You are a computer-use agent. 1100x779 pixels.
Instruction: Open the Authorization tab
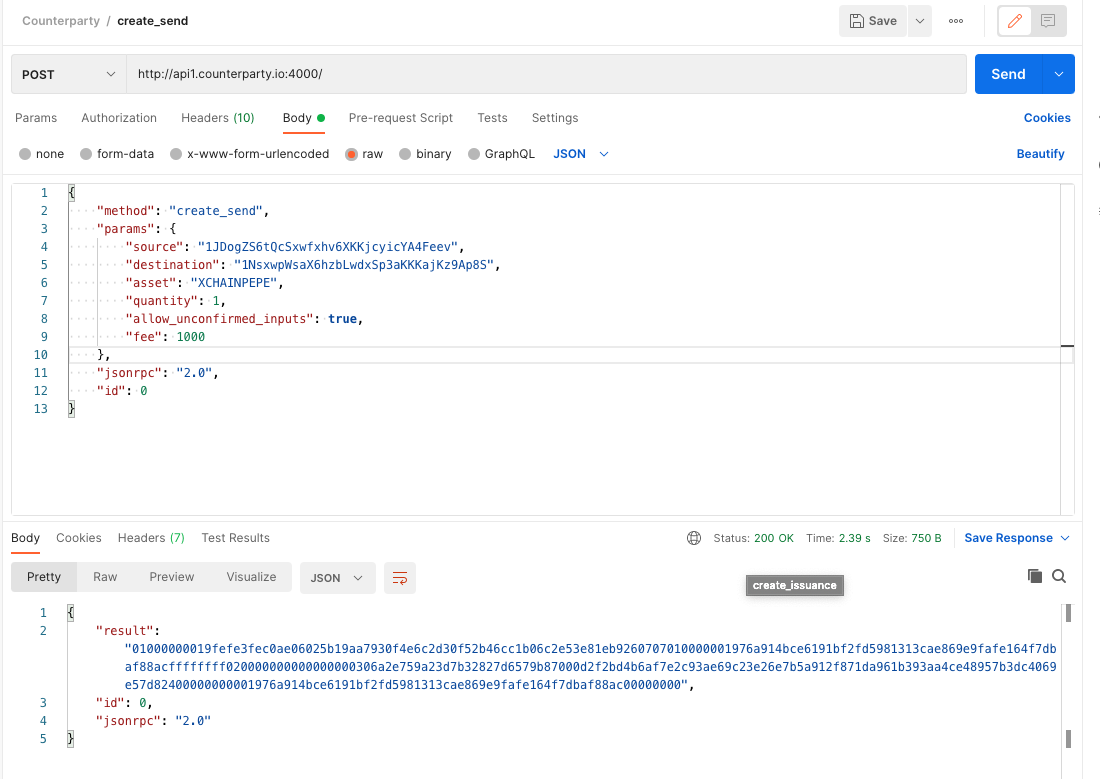coord(119,118)
